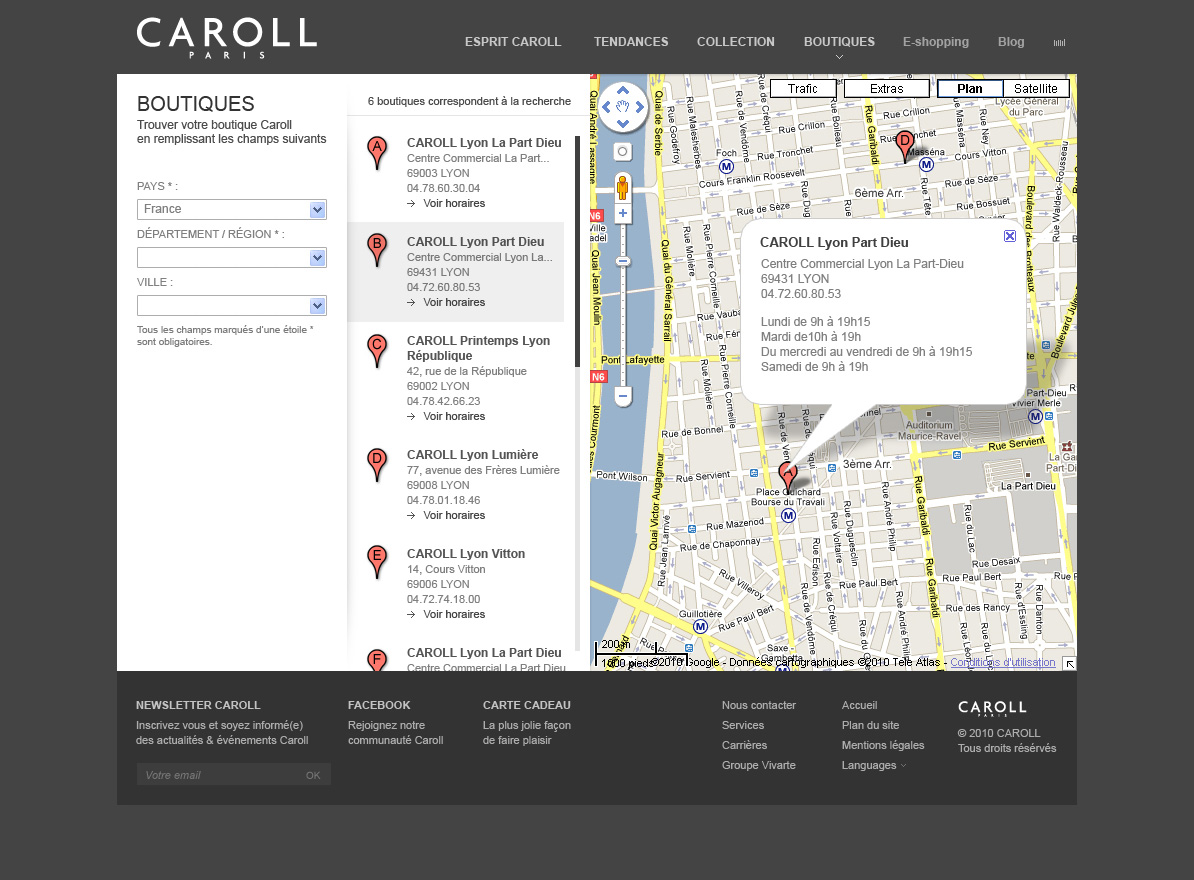
Task: Click the Foch metro station icon
Action: [726, 166]
